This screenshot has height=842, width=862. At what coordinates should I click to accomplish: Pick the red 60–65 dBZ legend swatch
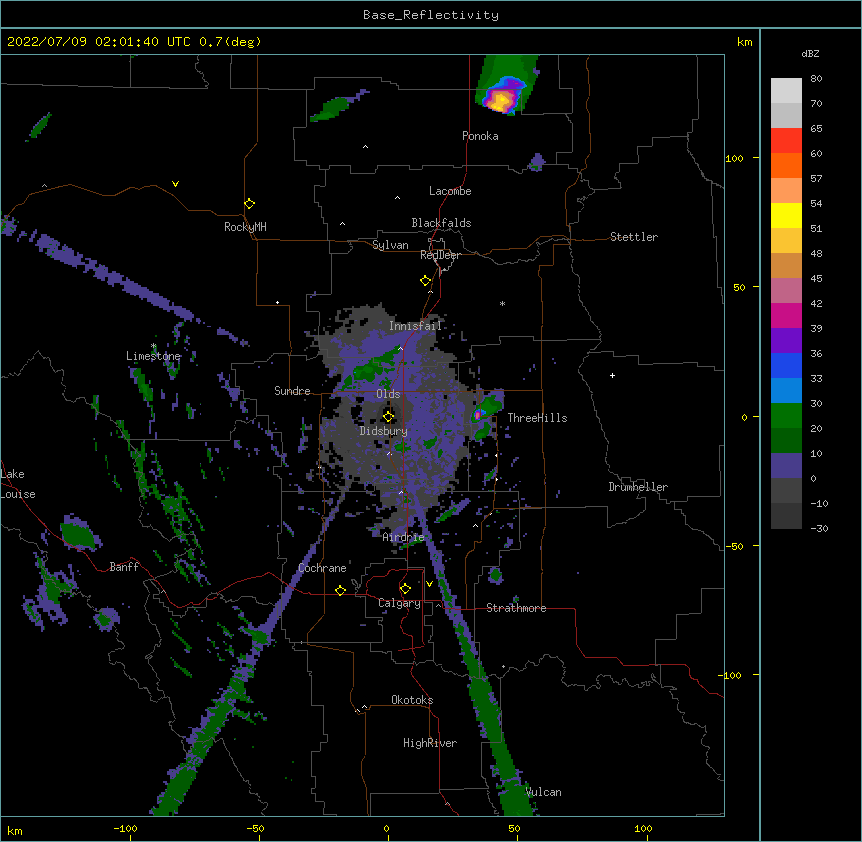(x=786, y=140)
